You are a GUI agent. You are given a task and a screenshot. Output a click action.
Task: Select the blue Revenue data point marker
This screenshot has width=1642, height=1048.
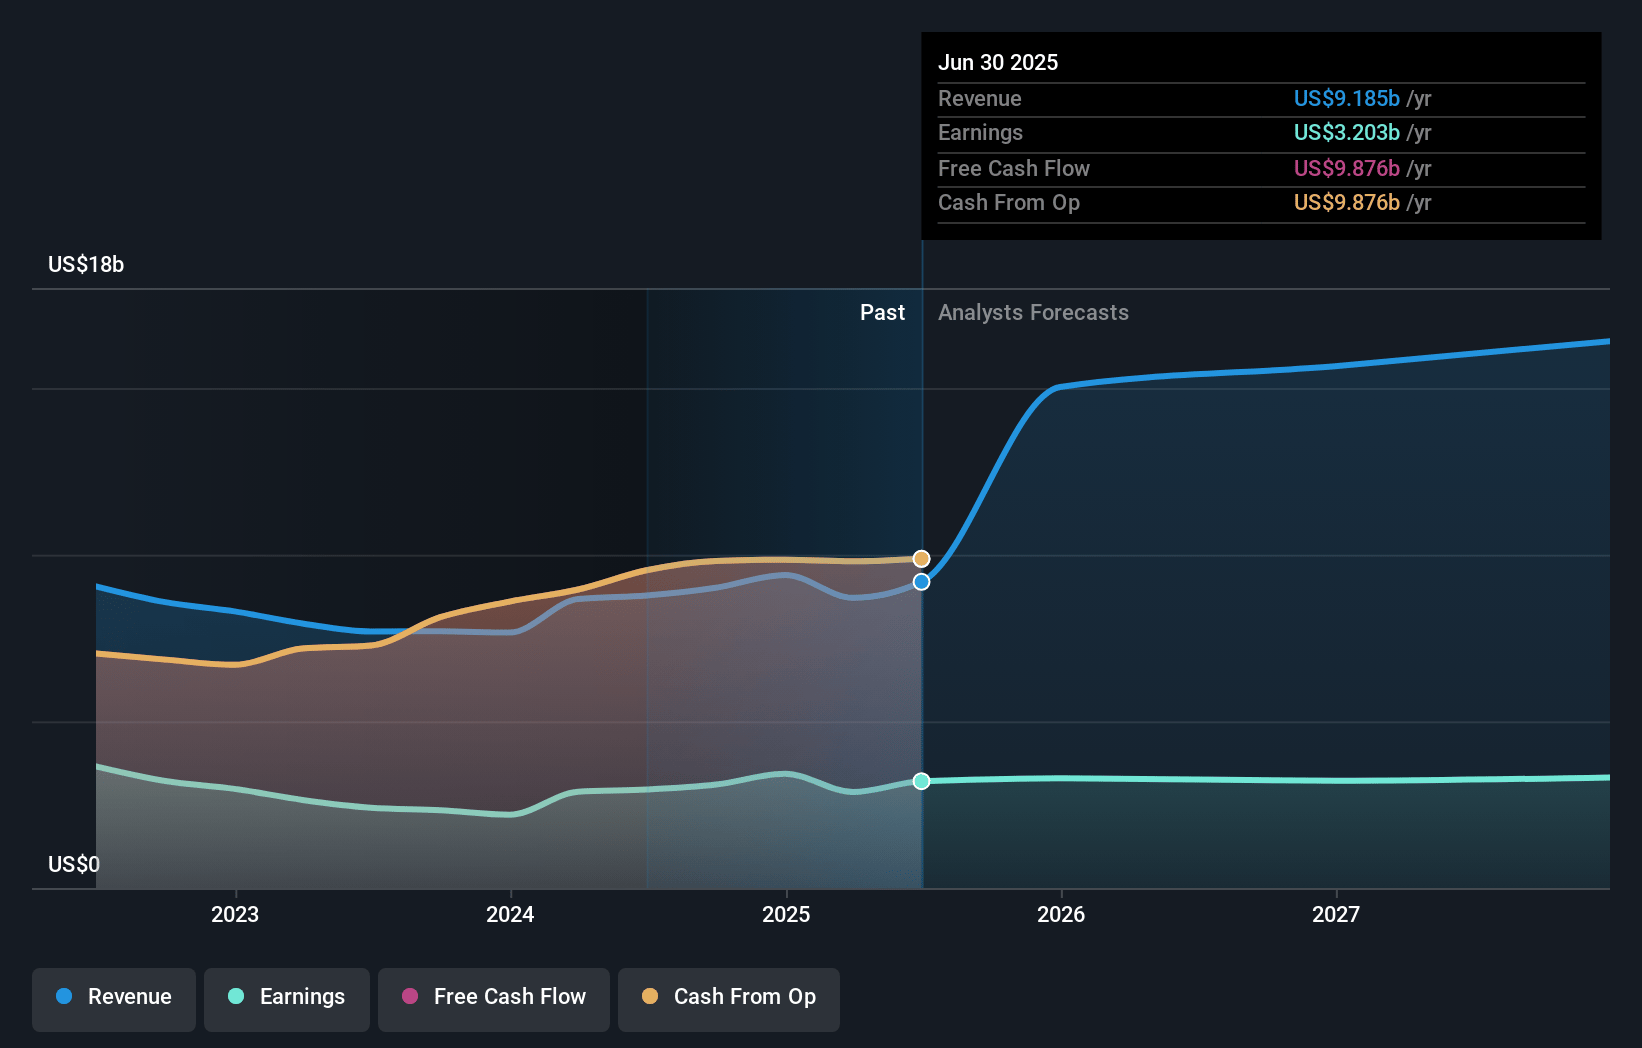coord(921,582)
